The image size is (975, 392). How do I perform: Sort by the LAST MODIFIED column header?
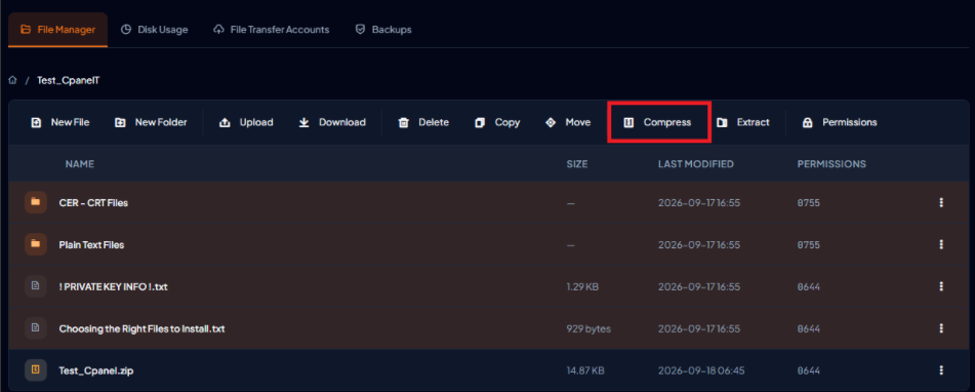click(x=696, y=164)
